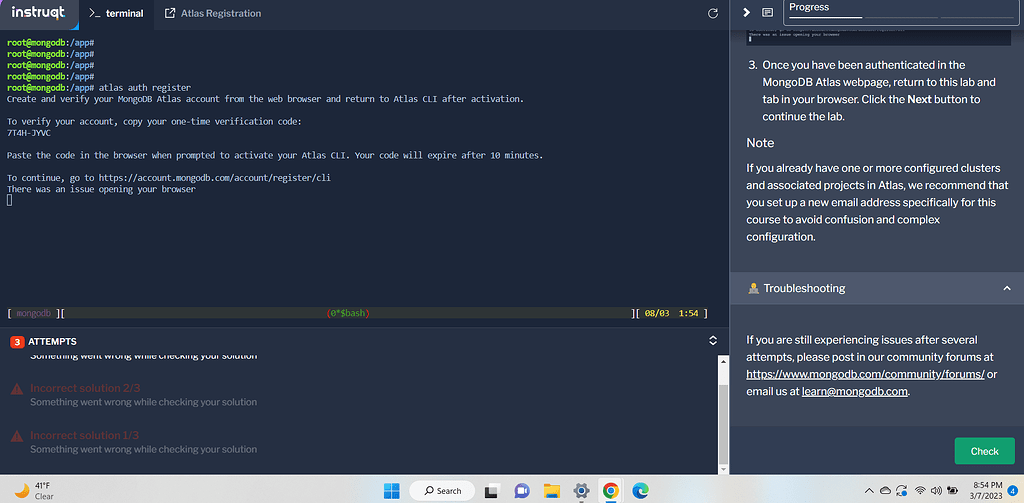
Task: Click the green Check button
Action: (x=984, y=451)
